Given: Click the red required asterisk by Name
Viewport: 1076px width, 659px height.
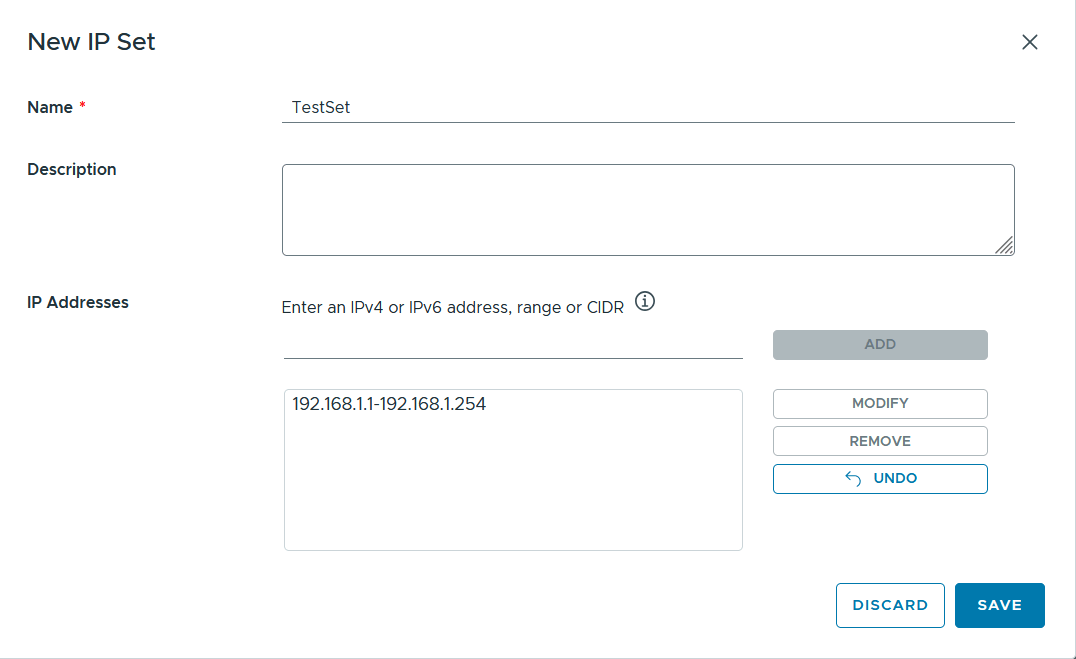Looking at the screenshot, I should point(82,105).
